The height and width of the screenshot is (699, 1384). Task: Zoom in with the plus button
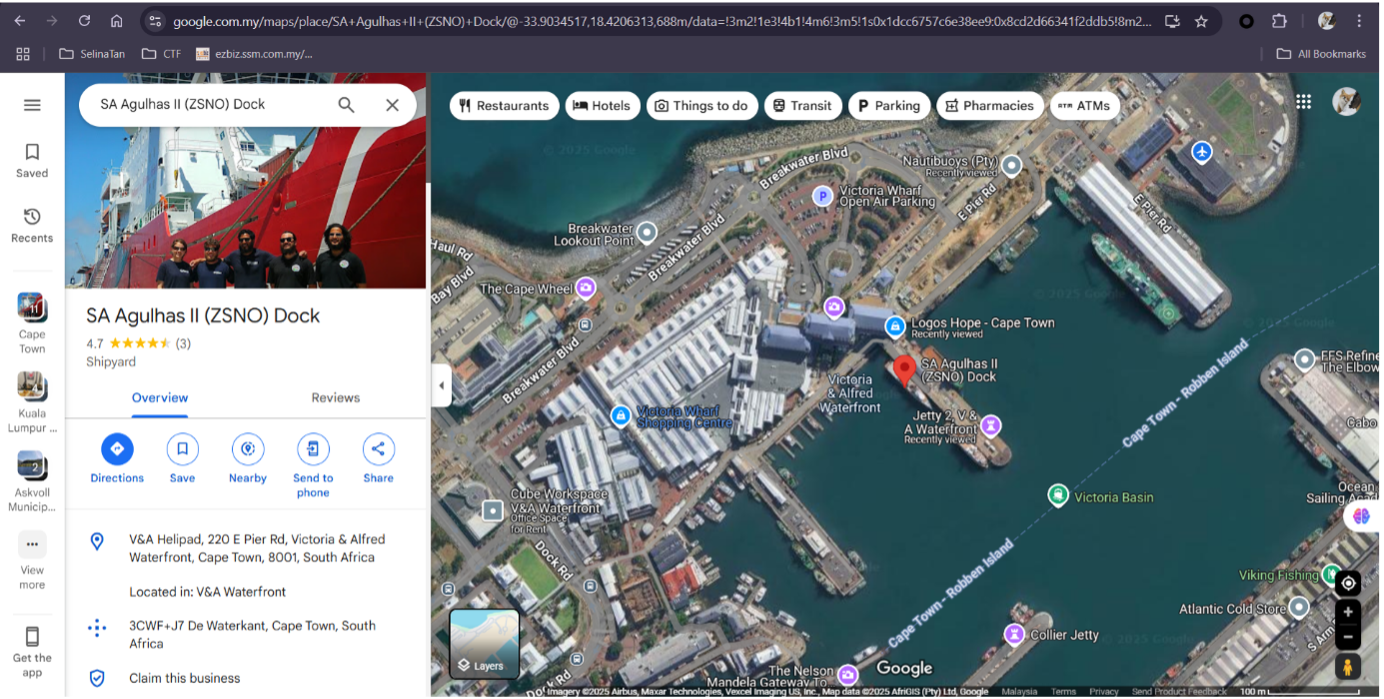[1348, 612]
